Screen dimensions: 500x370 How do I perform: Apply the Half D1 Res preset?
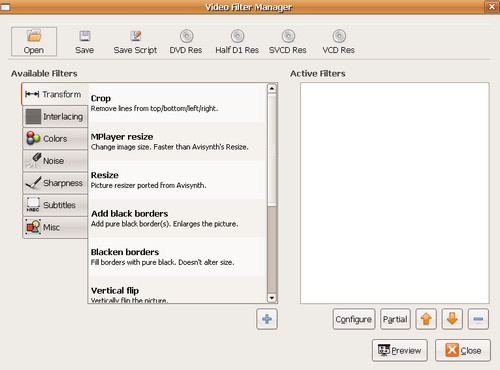(237, 42)
